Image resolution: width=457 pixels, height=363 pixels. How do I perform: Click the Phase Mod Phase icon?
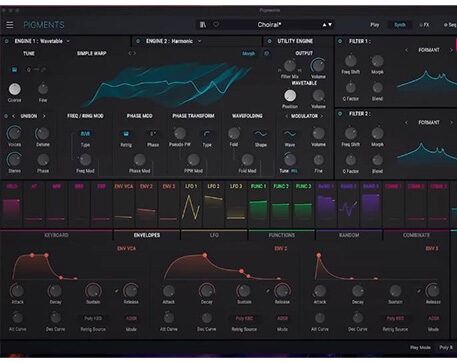[153, 134]
